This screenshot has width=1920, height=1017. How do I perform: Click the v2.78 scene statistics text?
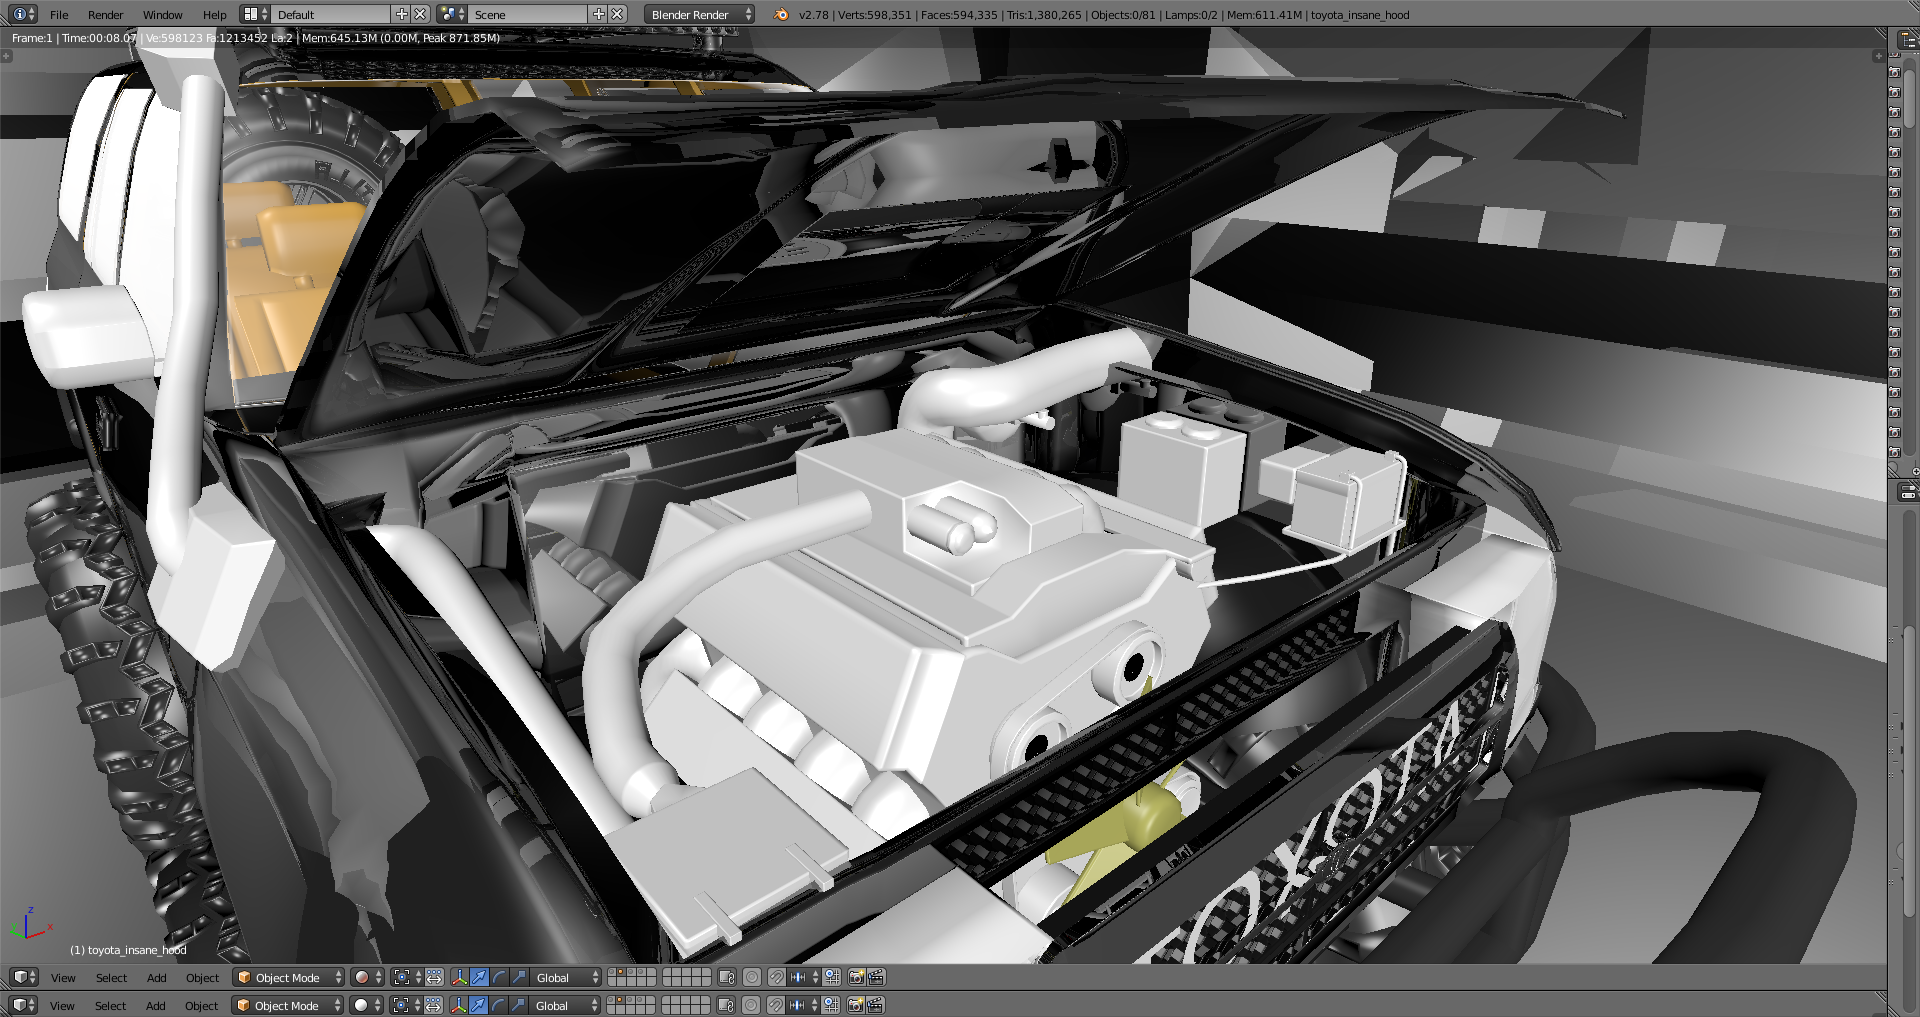1104,15
